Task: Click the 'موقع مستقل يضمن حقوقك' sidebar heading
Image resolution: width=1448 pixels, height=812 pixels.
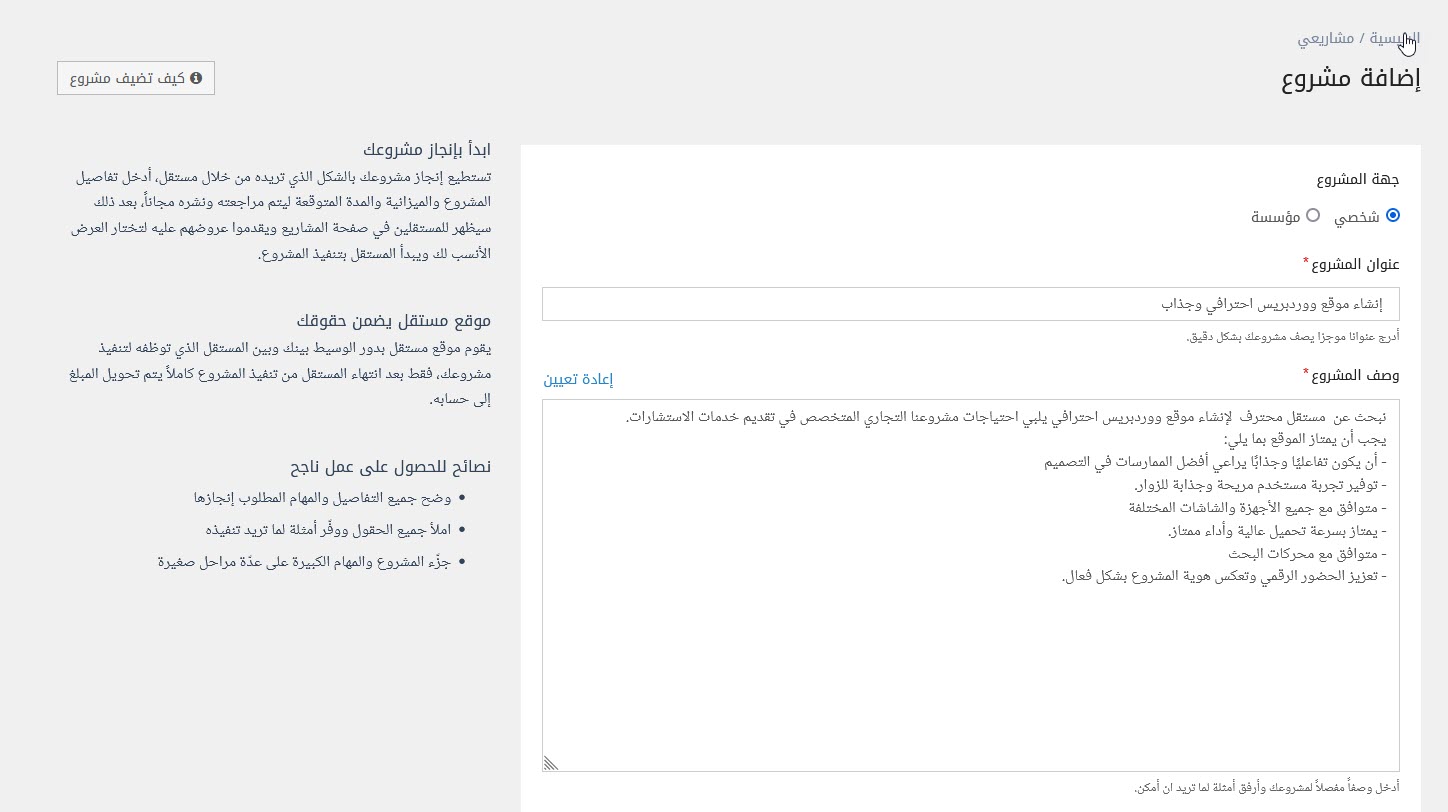Action: [394, 321]
